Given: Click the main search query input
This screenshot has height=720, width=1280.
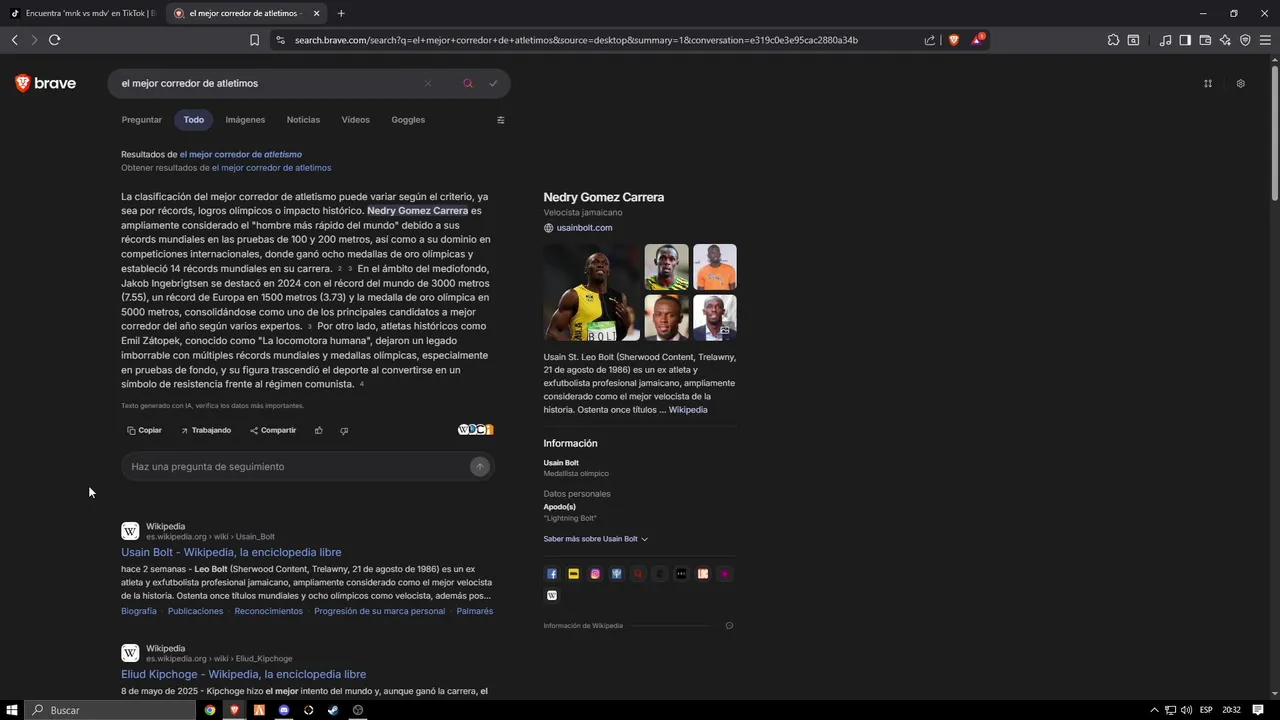Looking at the screenshot, I should coord(265,83).
